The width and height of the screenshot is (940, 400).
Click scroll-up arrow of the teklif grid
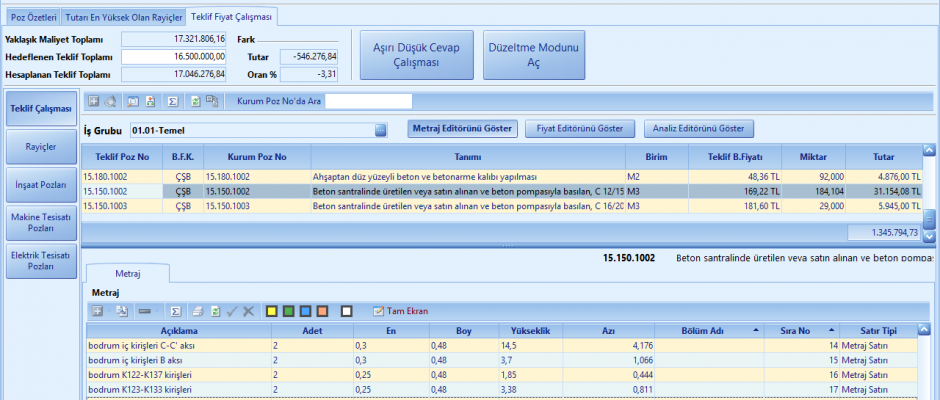(929, 151)
